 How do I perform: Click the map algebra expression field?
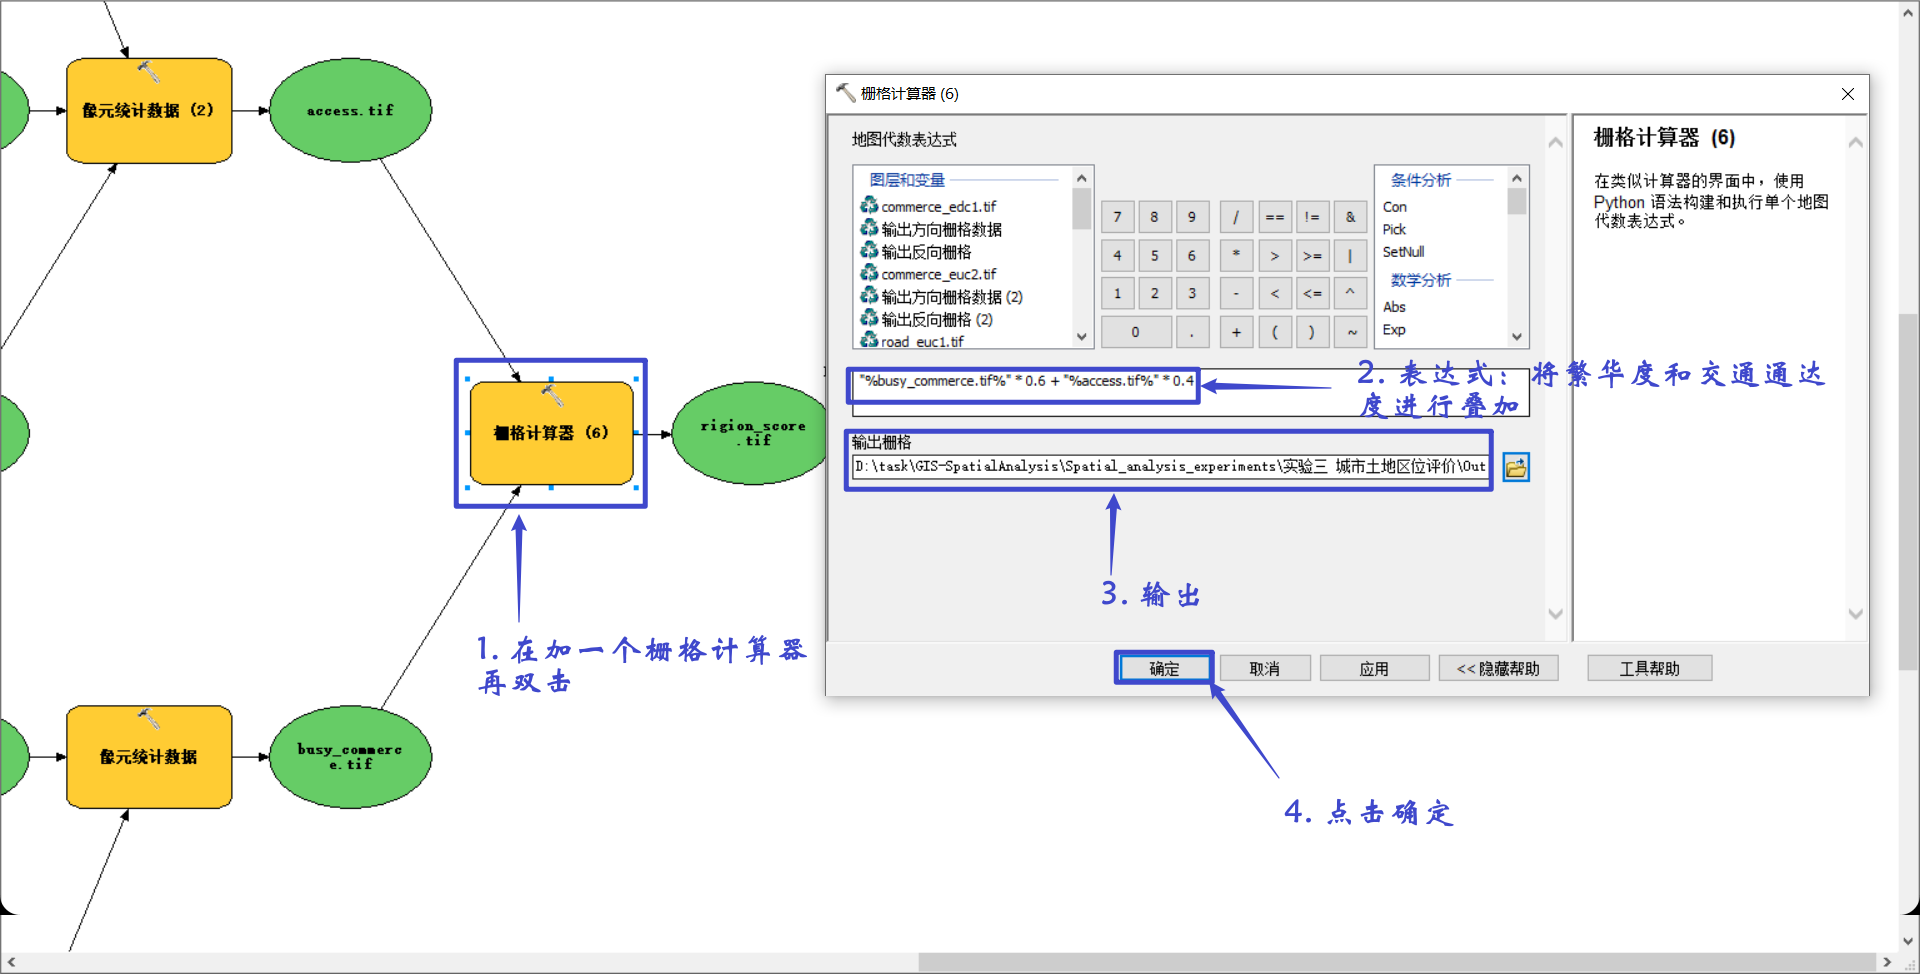point(1190,392)
